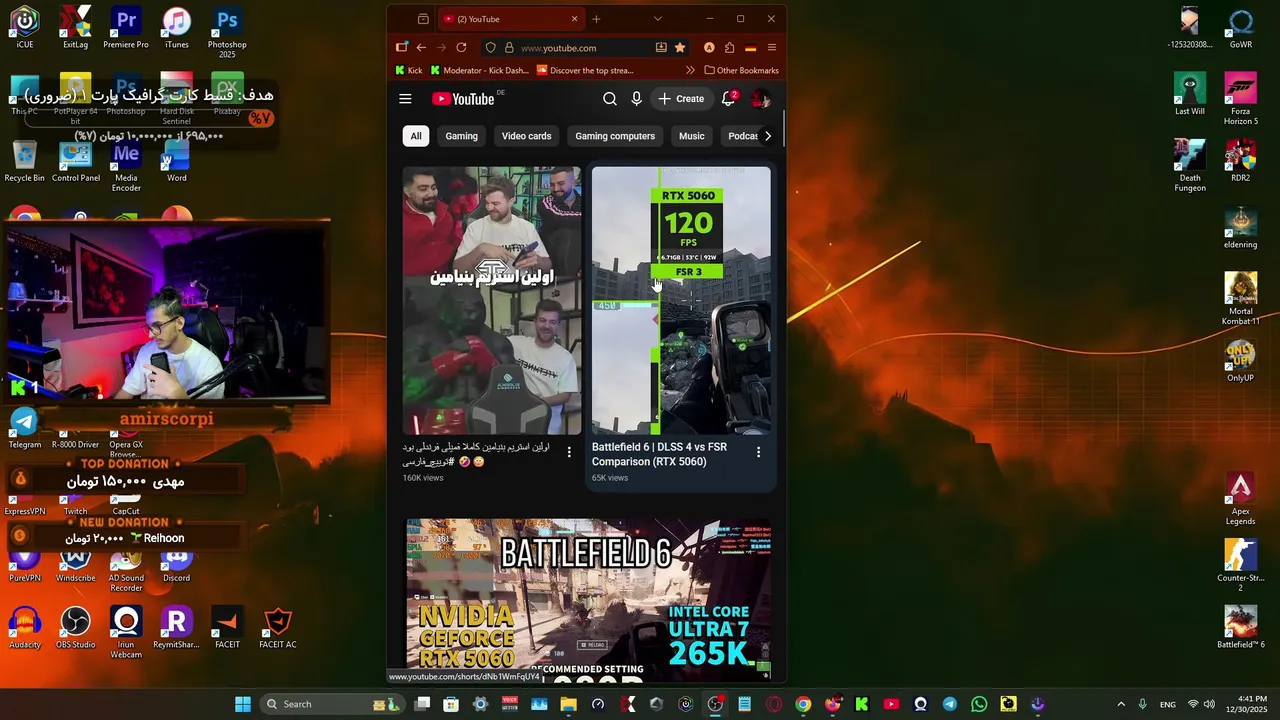Open FACEIT AC desktop shortcut

[278, 628]
